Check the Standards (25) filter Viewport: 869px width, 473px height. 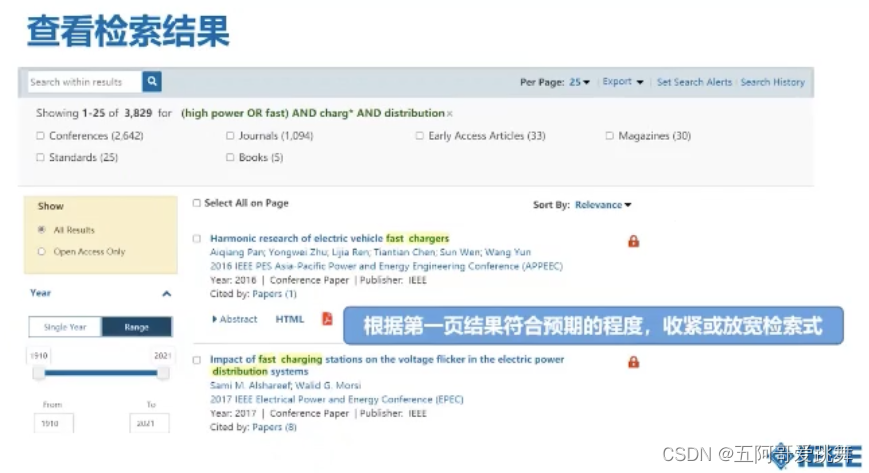[x=40, y=157]
